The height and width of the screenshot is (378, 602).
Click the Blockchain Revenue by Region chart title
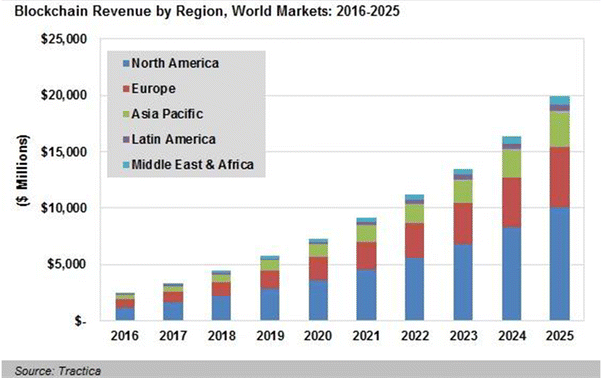pyautogui.click(x=207, y=11)
